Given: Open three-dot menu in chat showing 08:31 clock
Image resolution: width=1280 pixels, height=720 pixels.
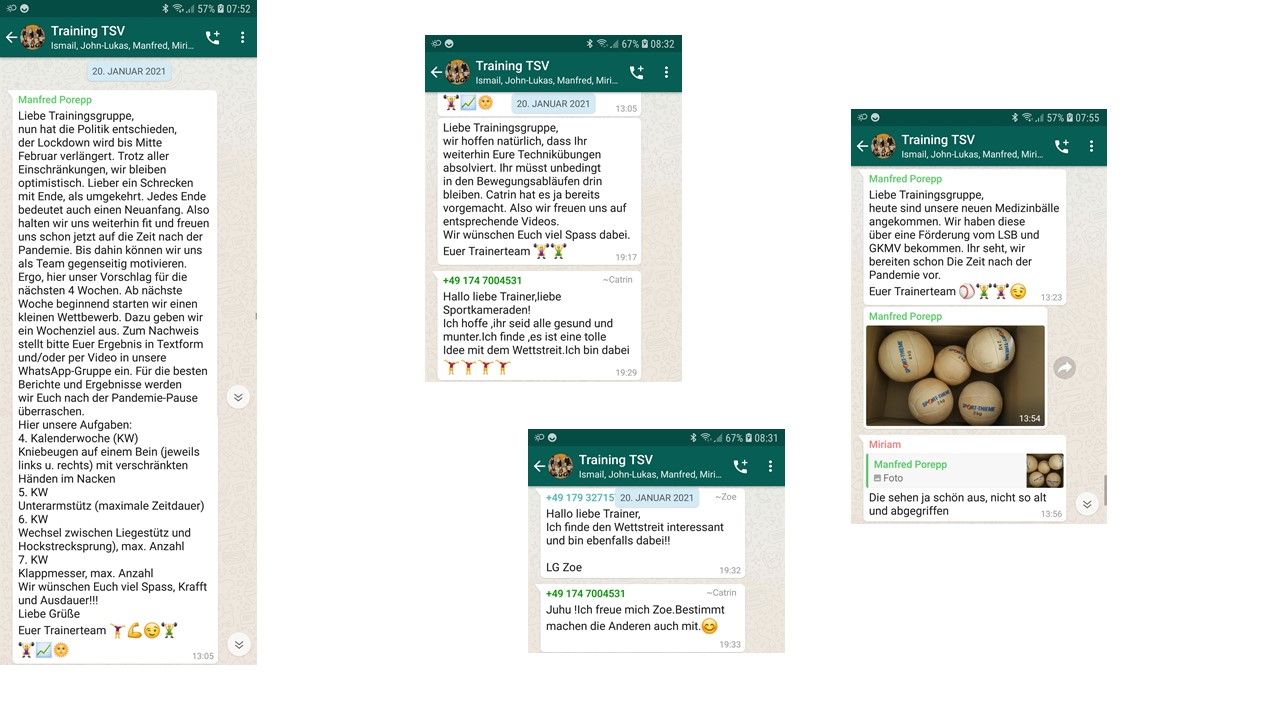Looking at the screenshot, I should pyautogui.click(x=770, y=466).
